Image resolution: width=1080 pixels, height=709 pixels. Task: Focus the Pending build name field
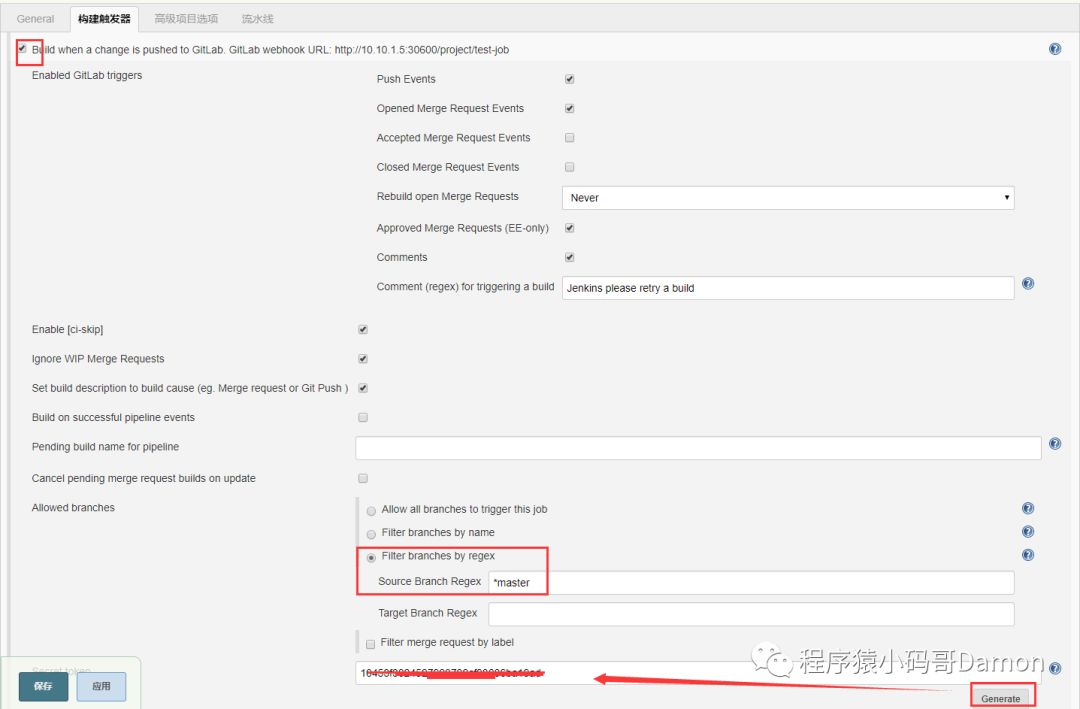pyautogui.click(x=698, y=448)
